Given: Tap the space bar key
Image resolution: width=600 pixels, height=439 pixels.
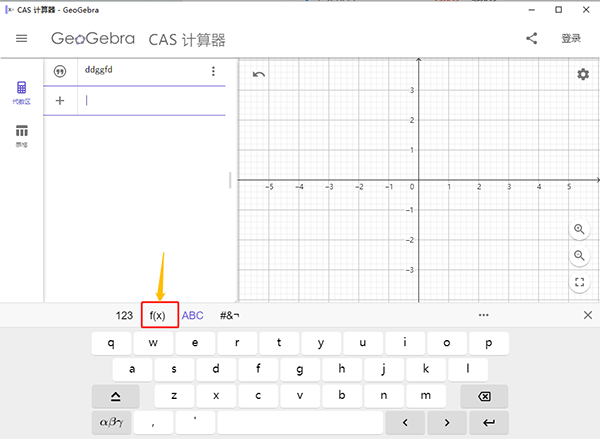Looking at the screenshot, I should (300, 423).
